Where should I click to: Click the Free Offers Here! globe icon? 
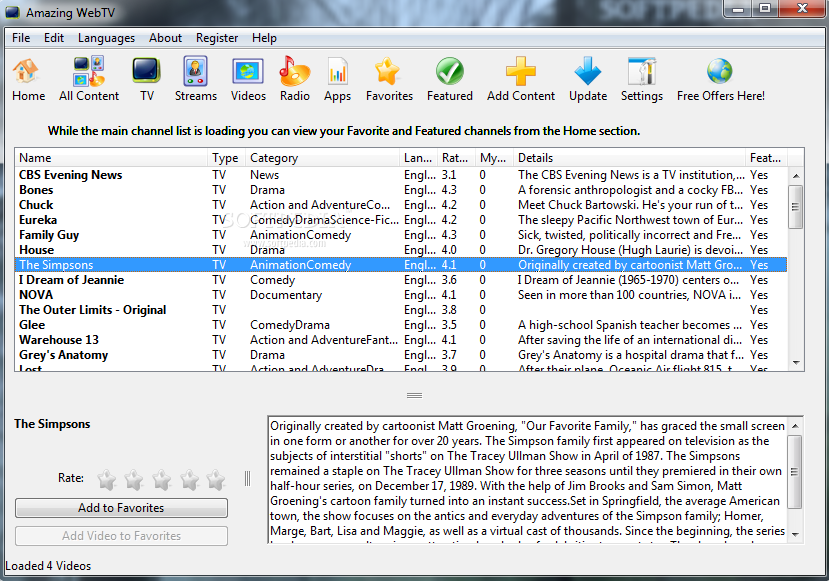(720, 71)
